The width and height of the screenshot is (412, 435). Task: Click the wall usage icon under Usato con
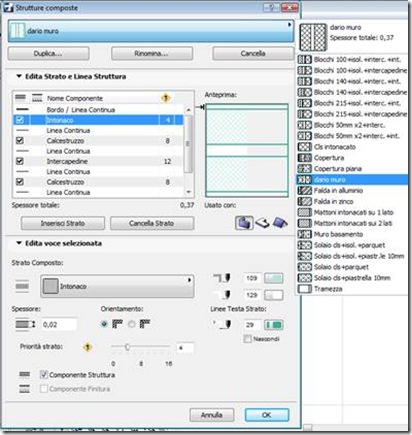[x=244, y=223]
